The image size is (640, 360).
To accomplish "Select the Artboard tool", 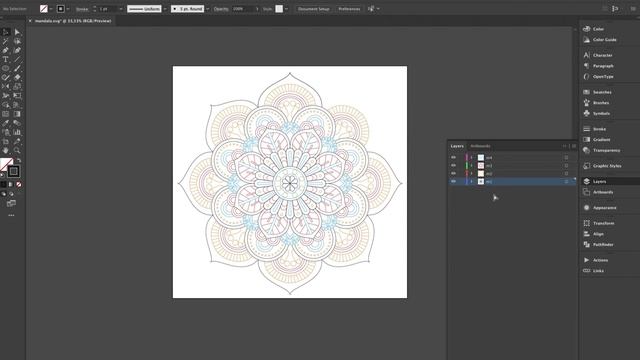I will tap(6, 141).
